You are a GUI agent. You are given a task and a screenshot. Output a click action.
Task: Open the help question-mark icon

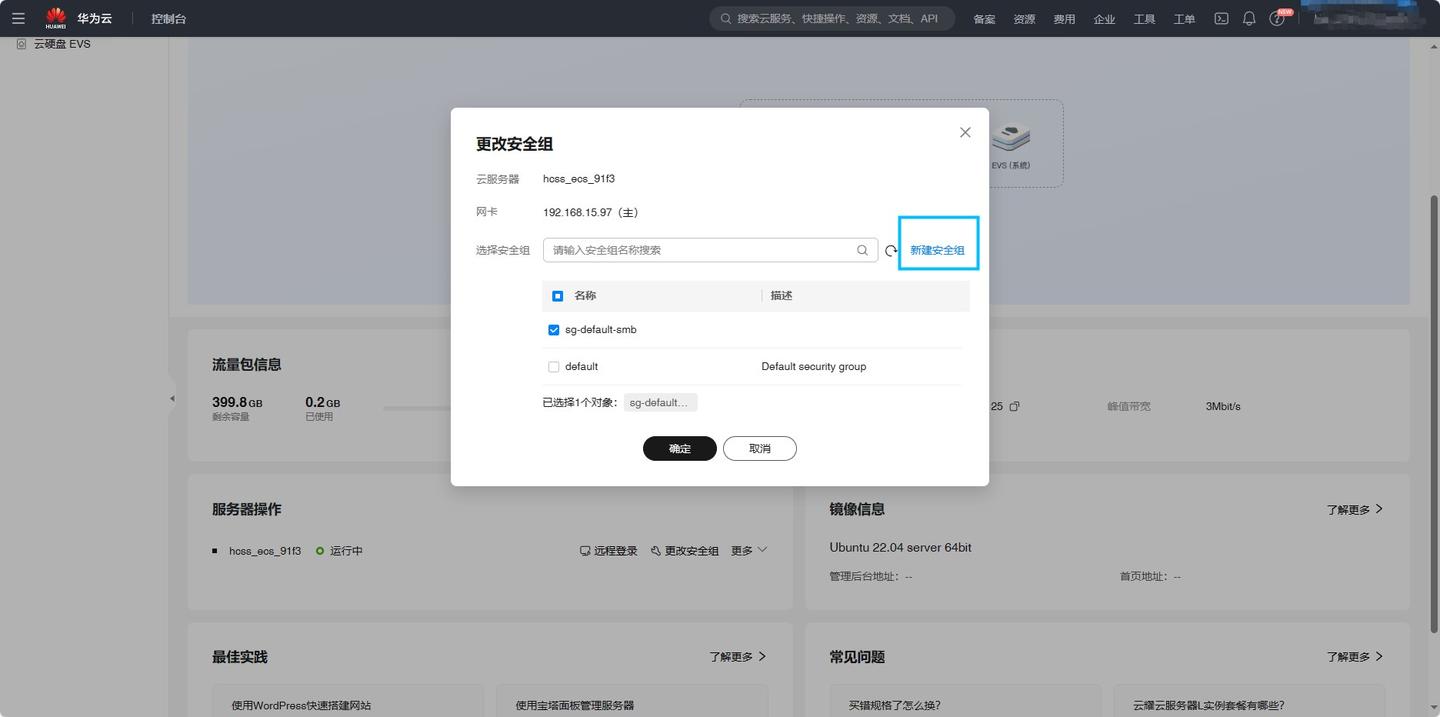click(1277, 19)
